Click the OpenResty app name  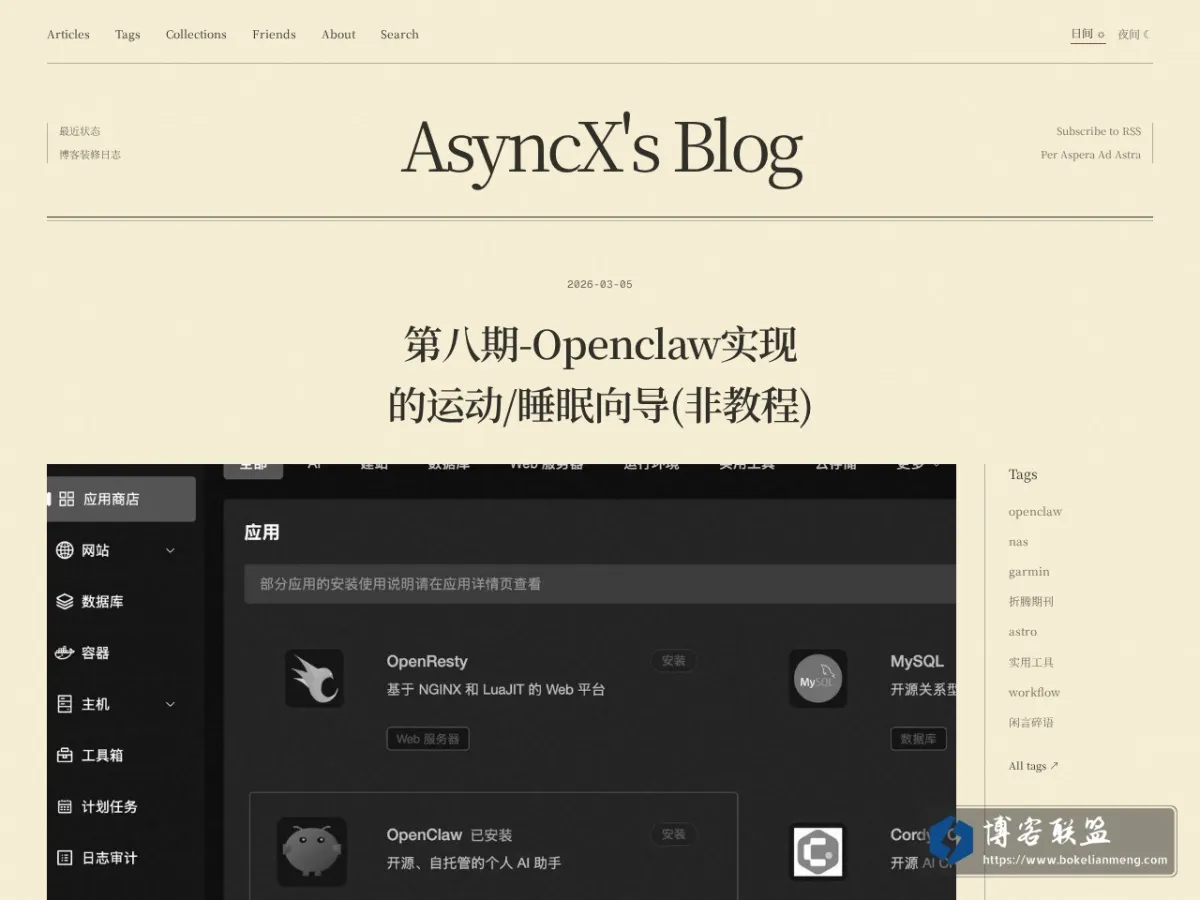427,661
